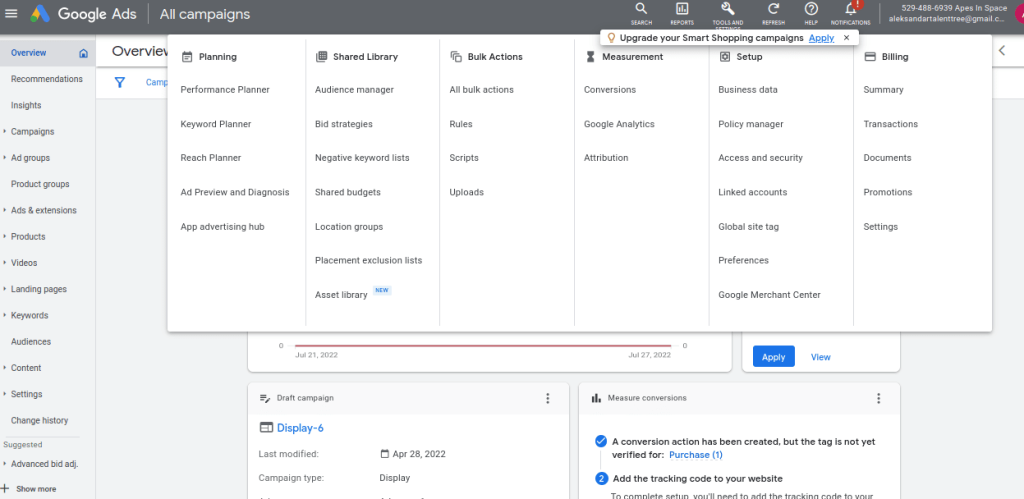Viewport: 1024px width, 499px height.
Task: Click the Refresh icon
Action: click(x=773, y=8)
